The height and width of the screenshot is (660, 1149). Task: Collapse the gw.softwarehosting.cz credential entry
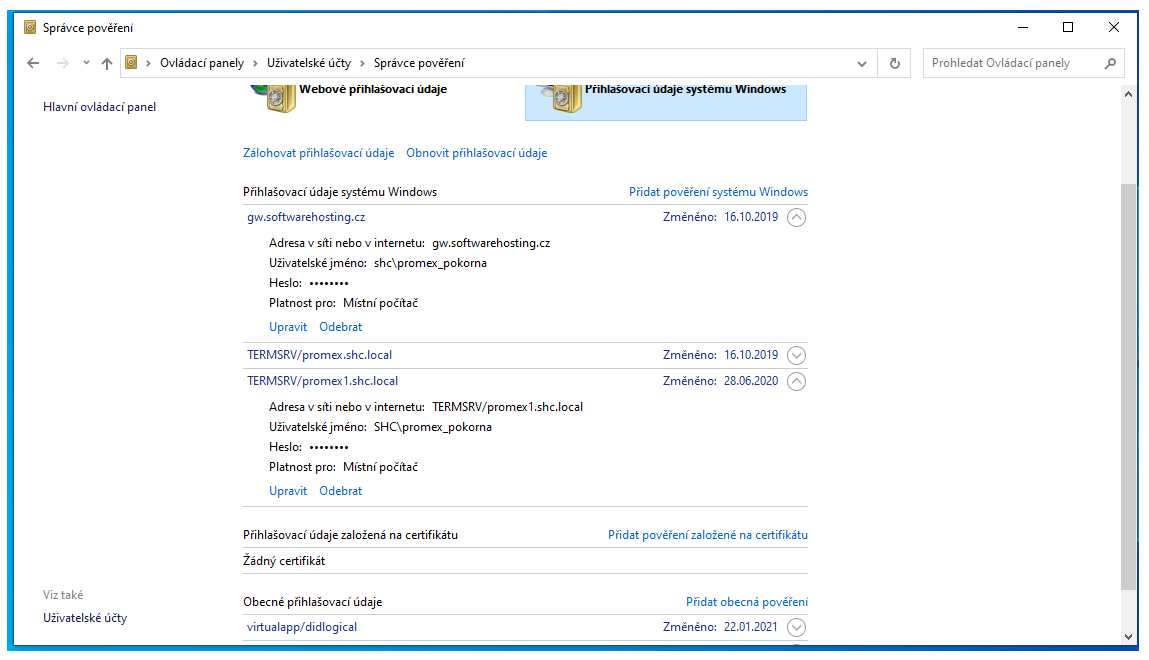coord(796,217)
